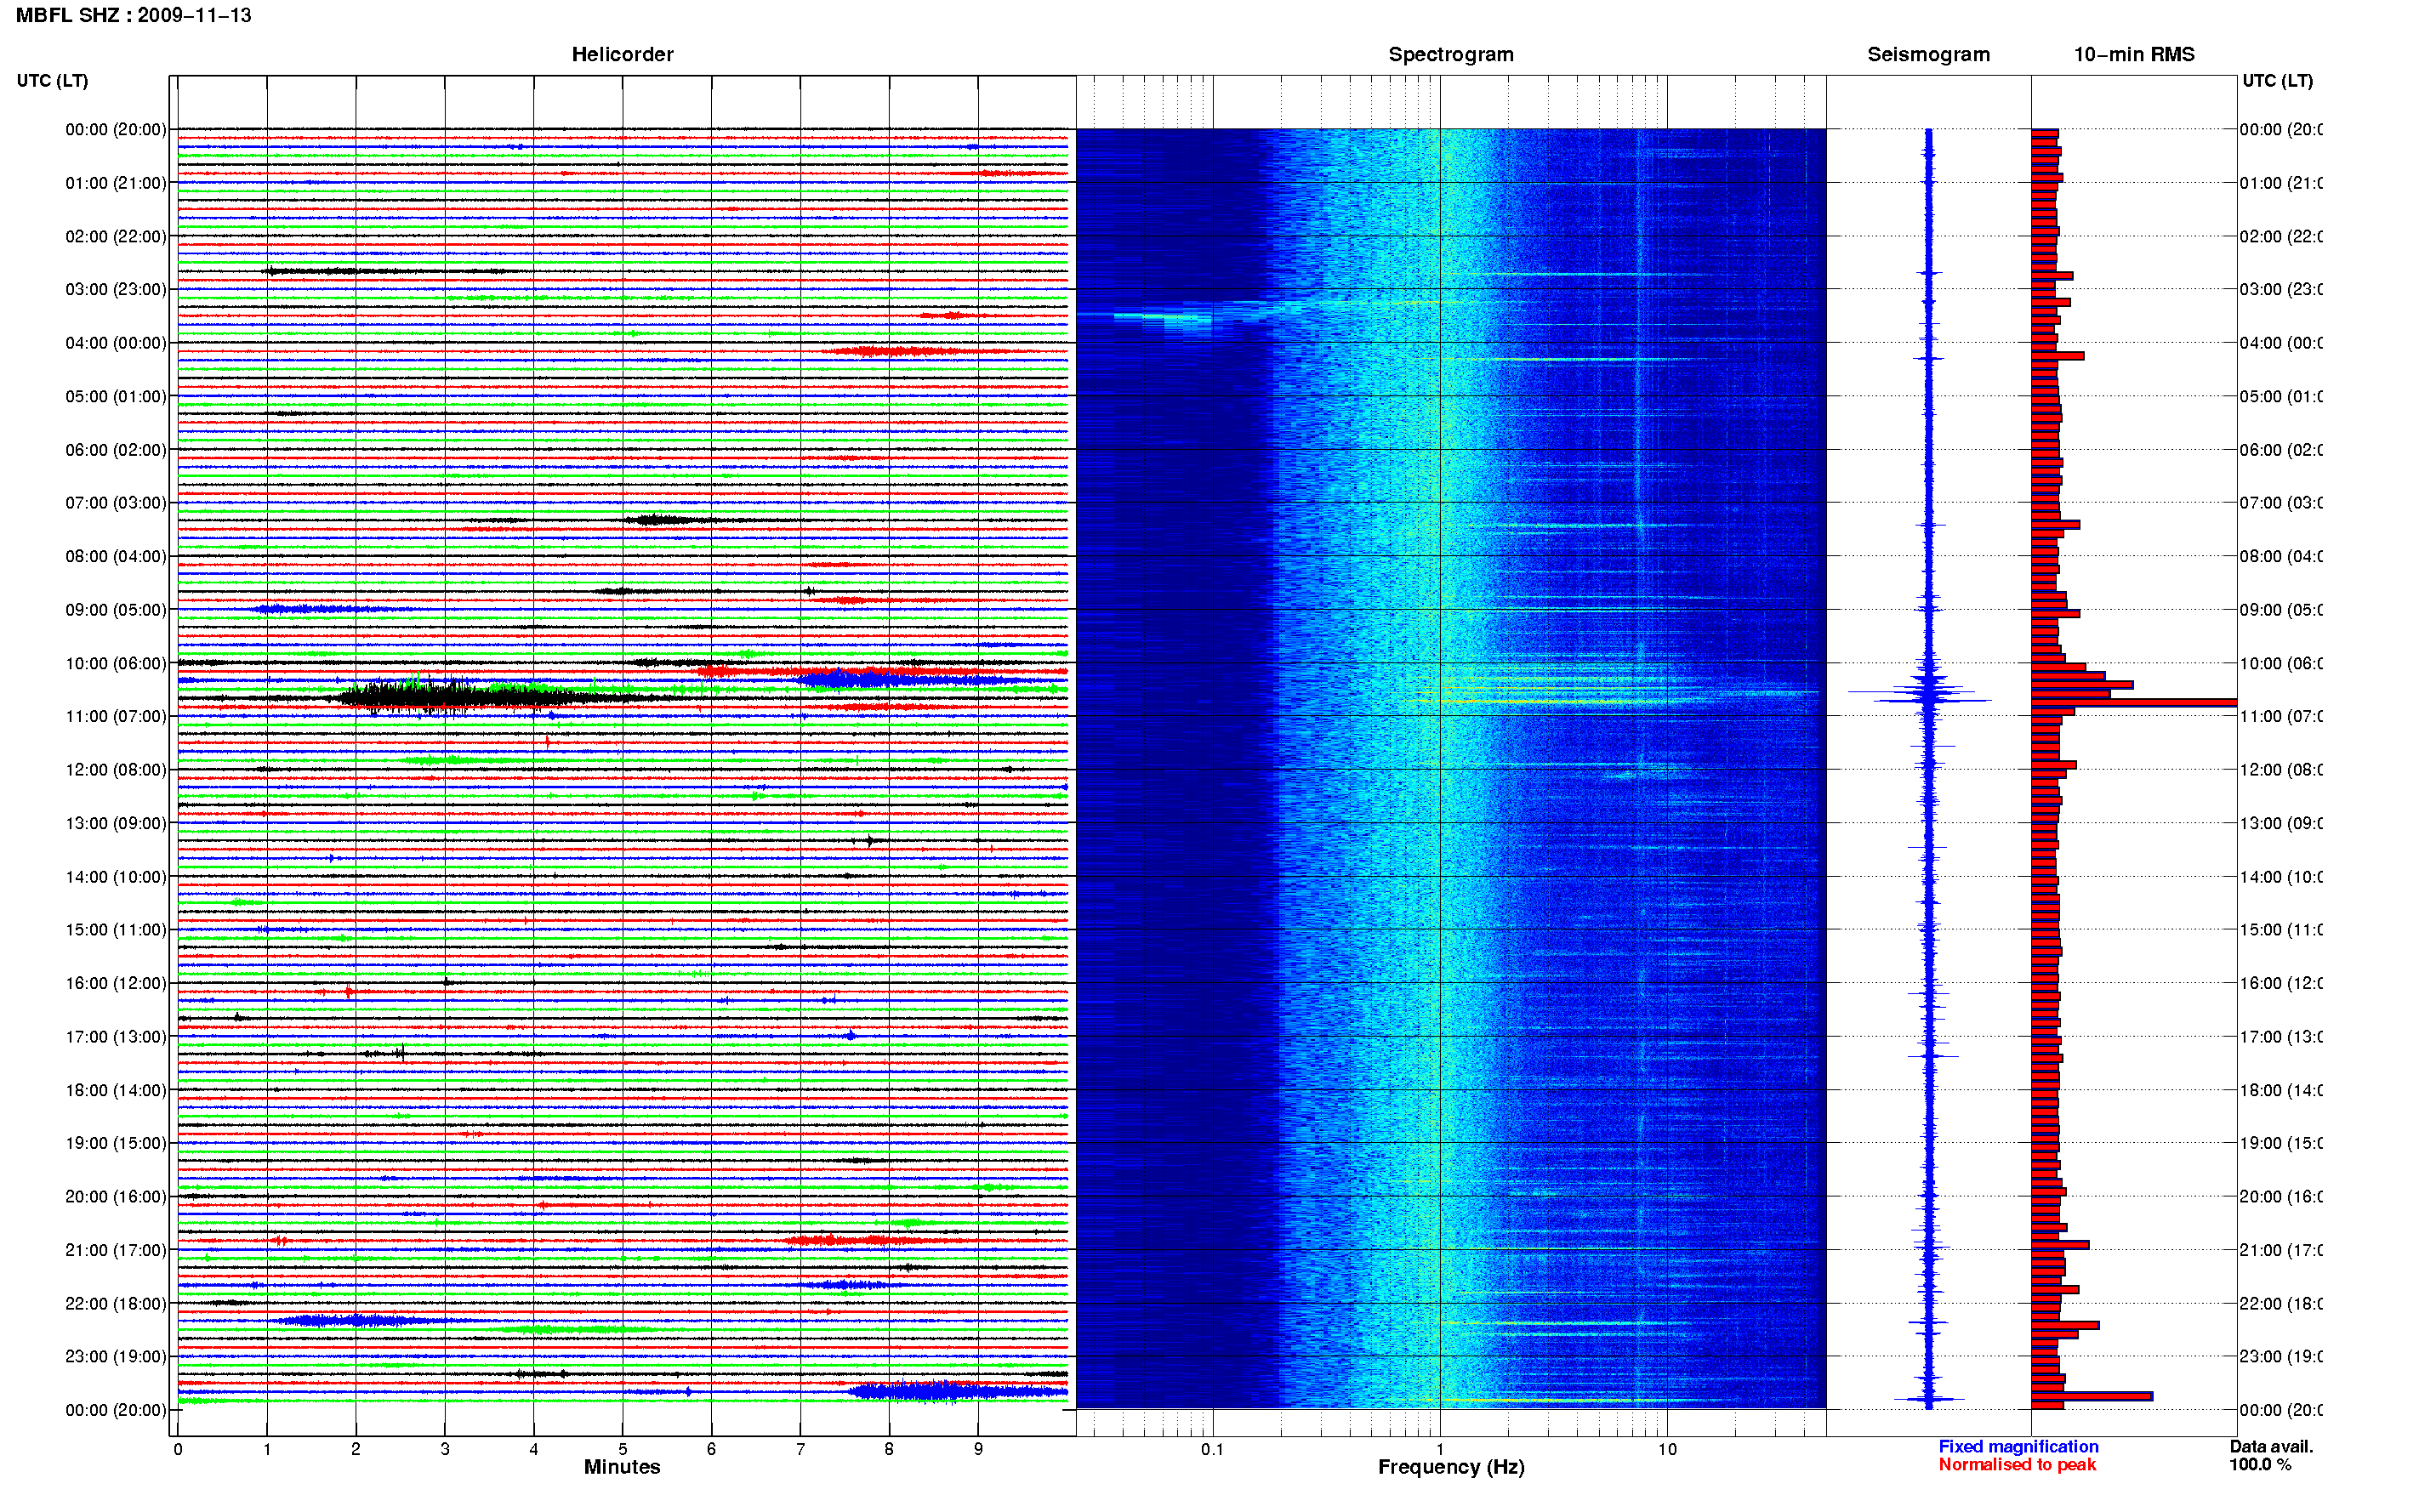
Task: Click the '10' frequency tick label
Action: click(x=1666, y=1449)
